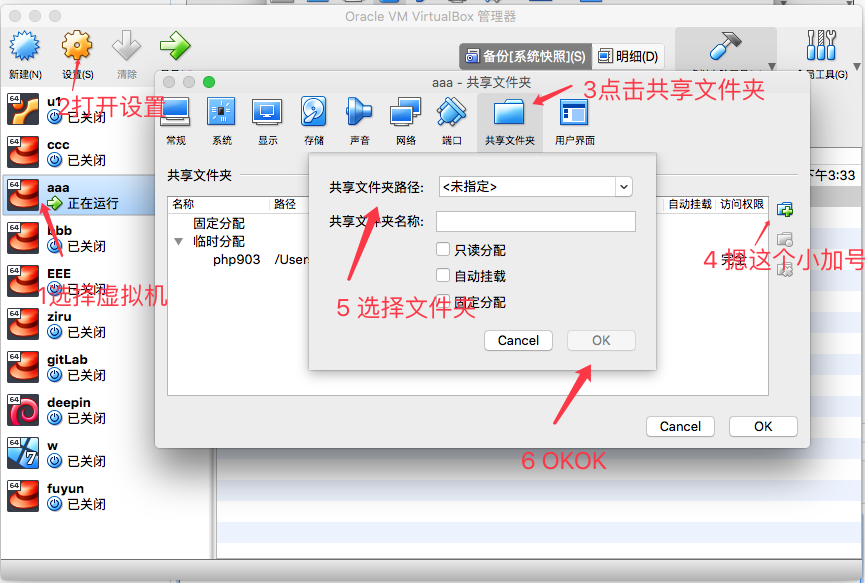Open the 共享文件夹路径 folder path dropdown
The width and height of the screenshot is (865, 583).
(x=623, y=187)
